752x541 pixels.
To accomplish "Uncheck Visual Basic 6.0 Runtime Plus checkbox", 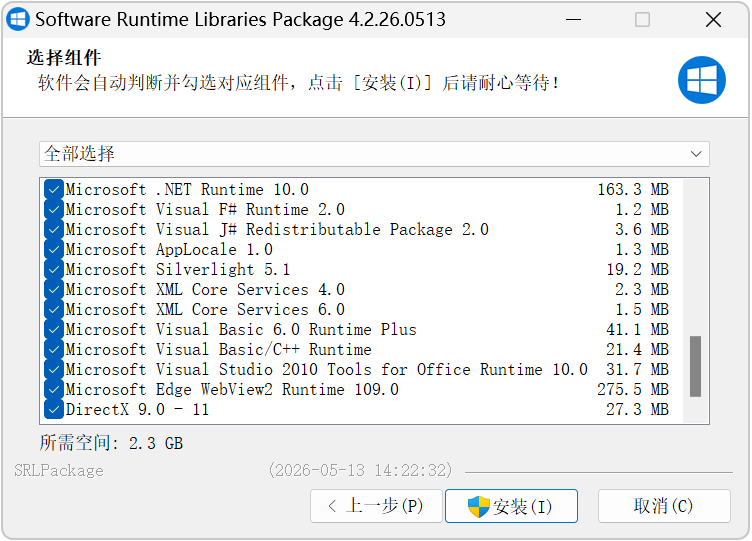I will 54,329.
